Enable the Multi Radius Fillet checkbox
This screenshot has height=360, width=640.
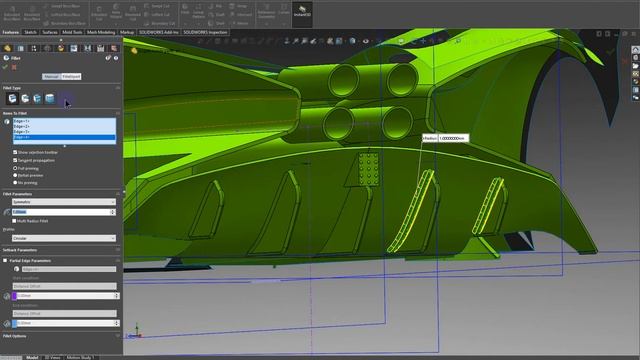pyautogui.click(x=14, y=221)
